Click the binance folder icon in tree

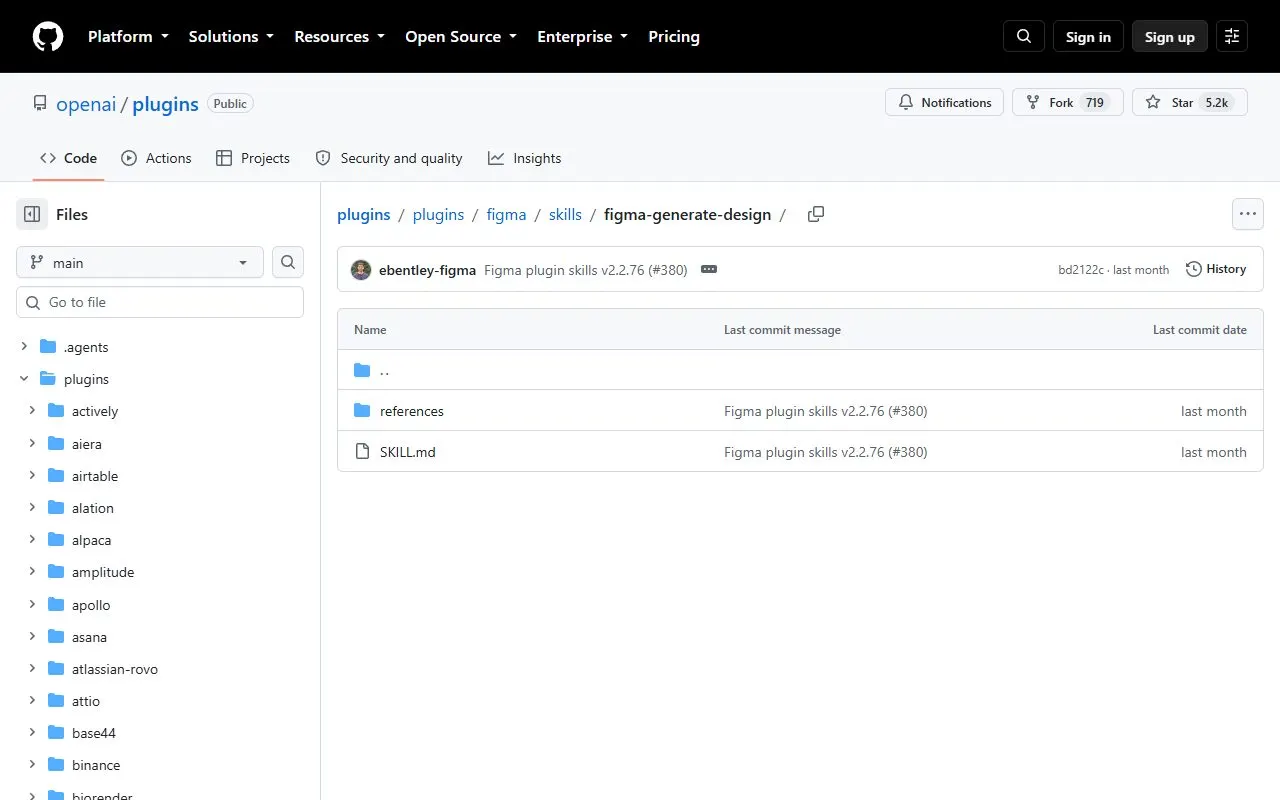55,765
